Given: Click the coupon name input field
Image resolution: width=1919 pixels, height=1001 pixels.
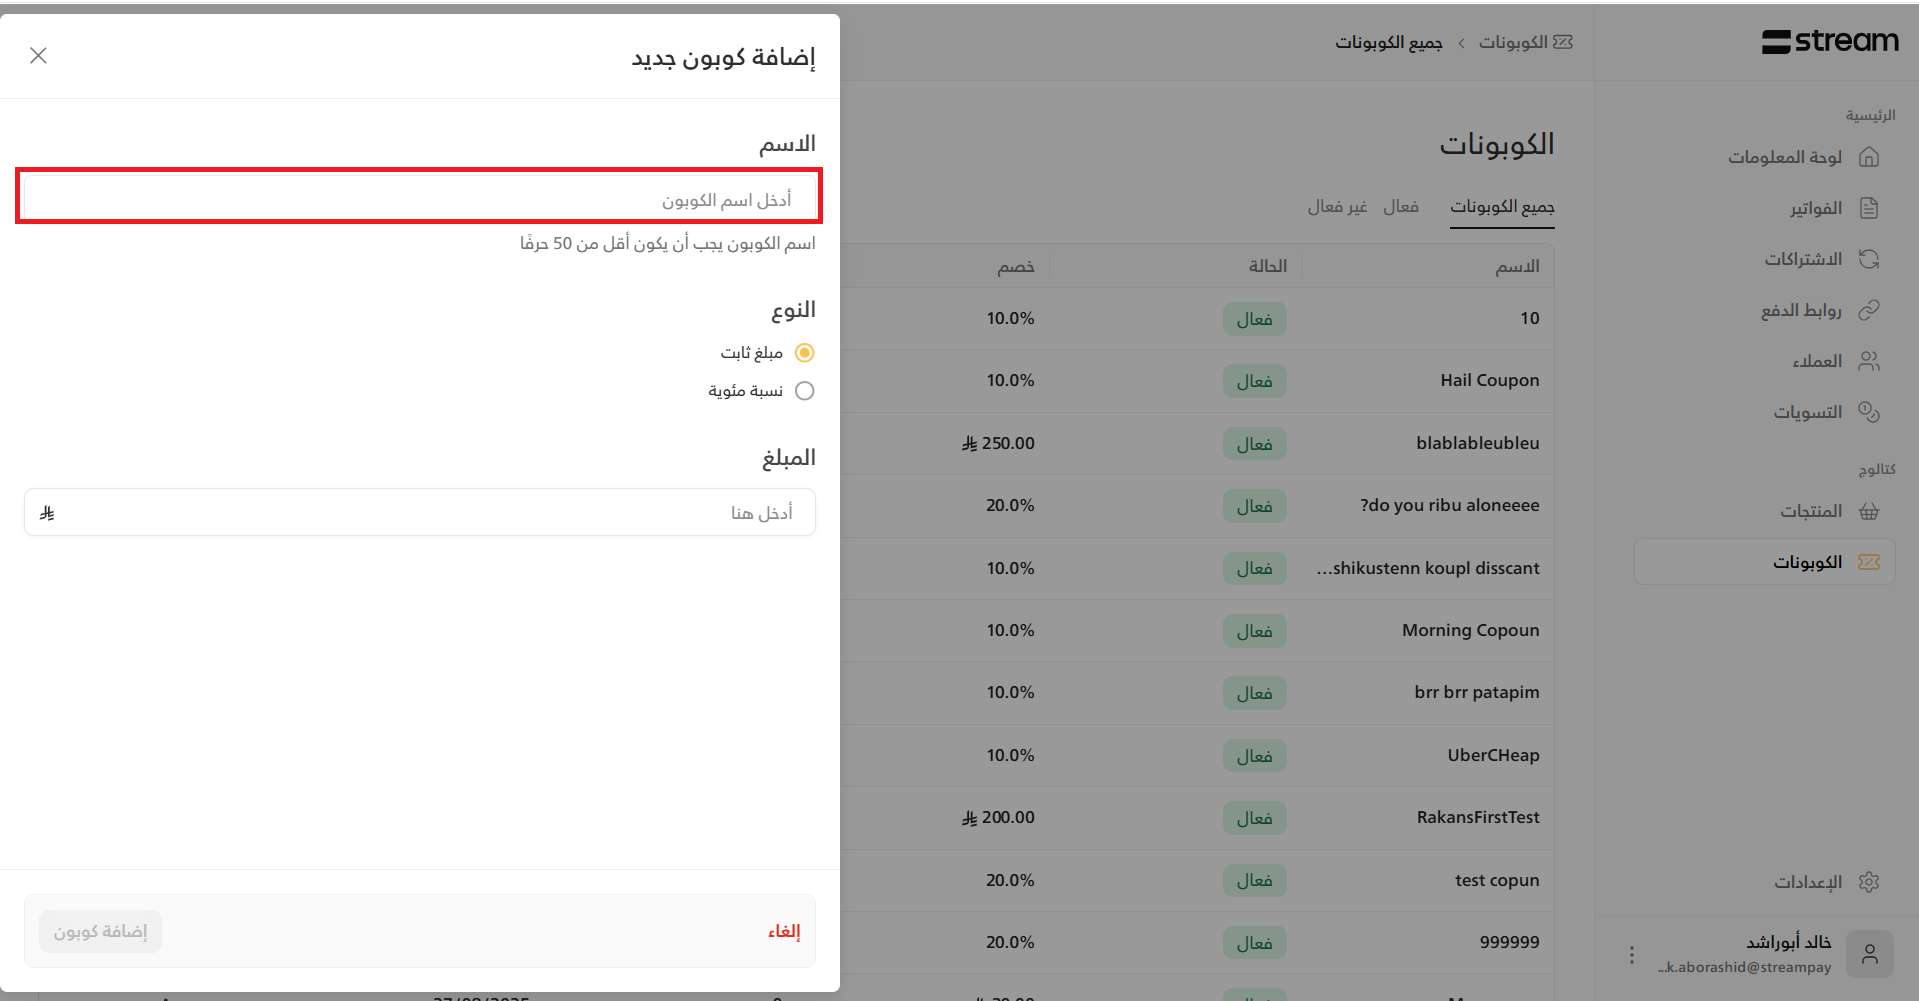Looking at the screenshot, I should point(419,197).
